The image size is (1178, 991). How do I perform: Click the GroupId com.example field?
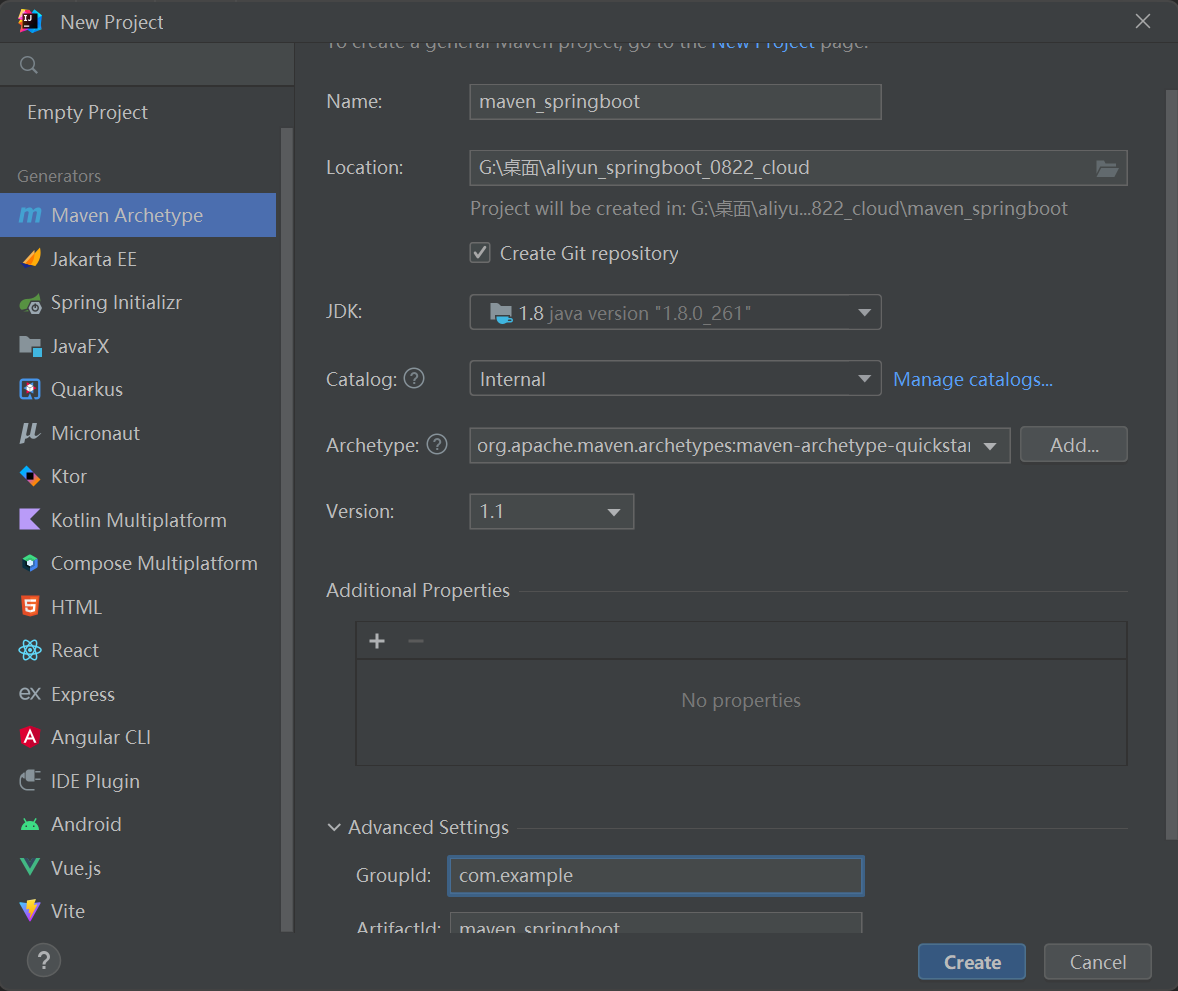point(656,876)
